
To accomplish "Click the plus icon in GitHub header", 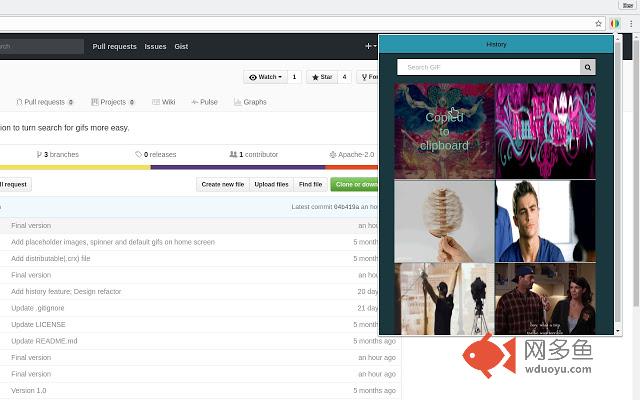I will pos(370,47).
